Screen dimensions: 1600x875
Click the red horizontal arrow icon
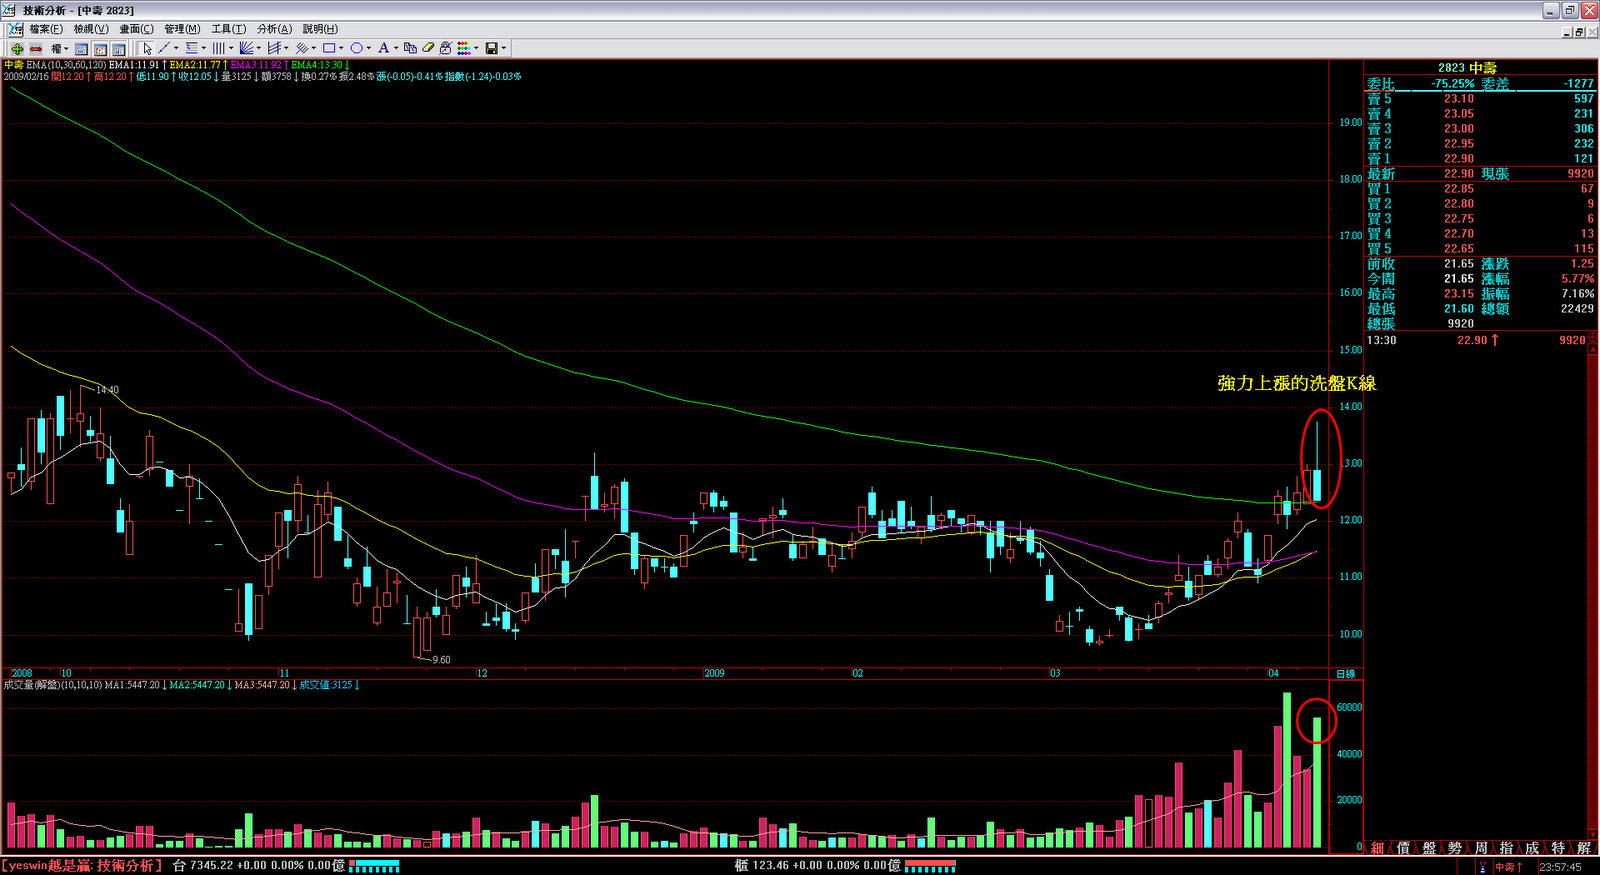36,48
